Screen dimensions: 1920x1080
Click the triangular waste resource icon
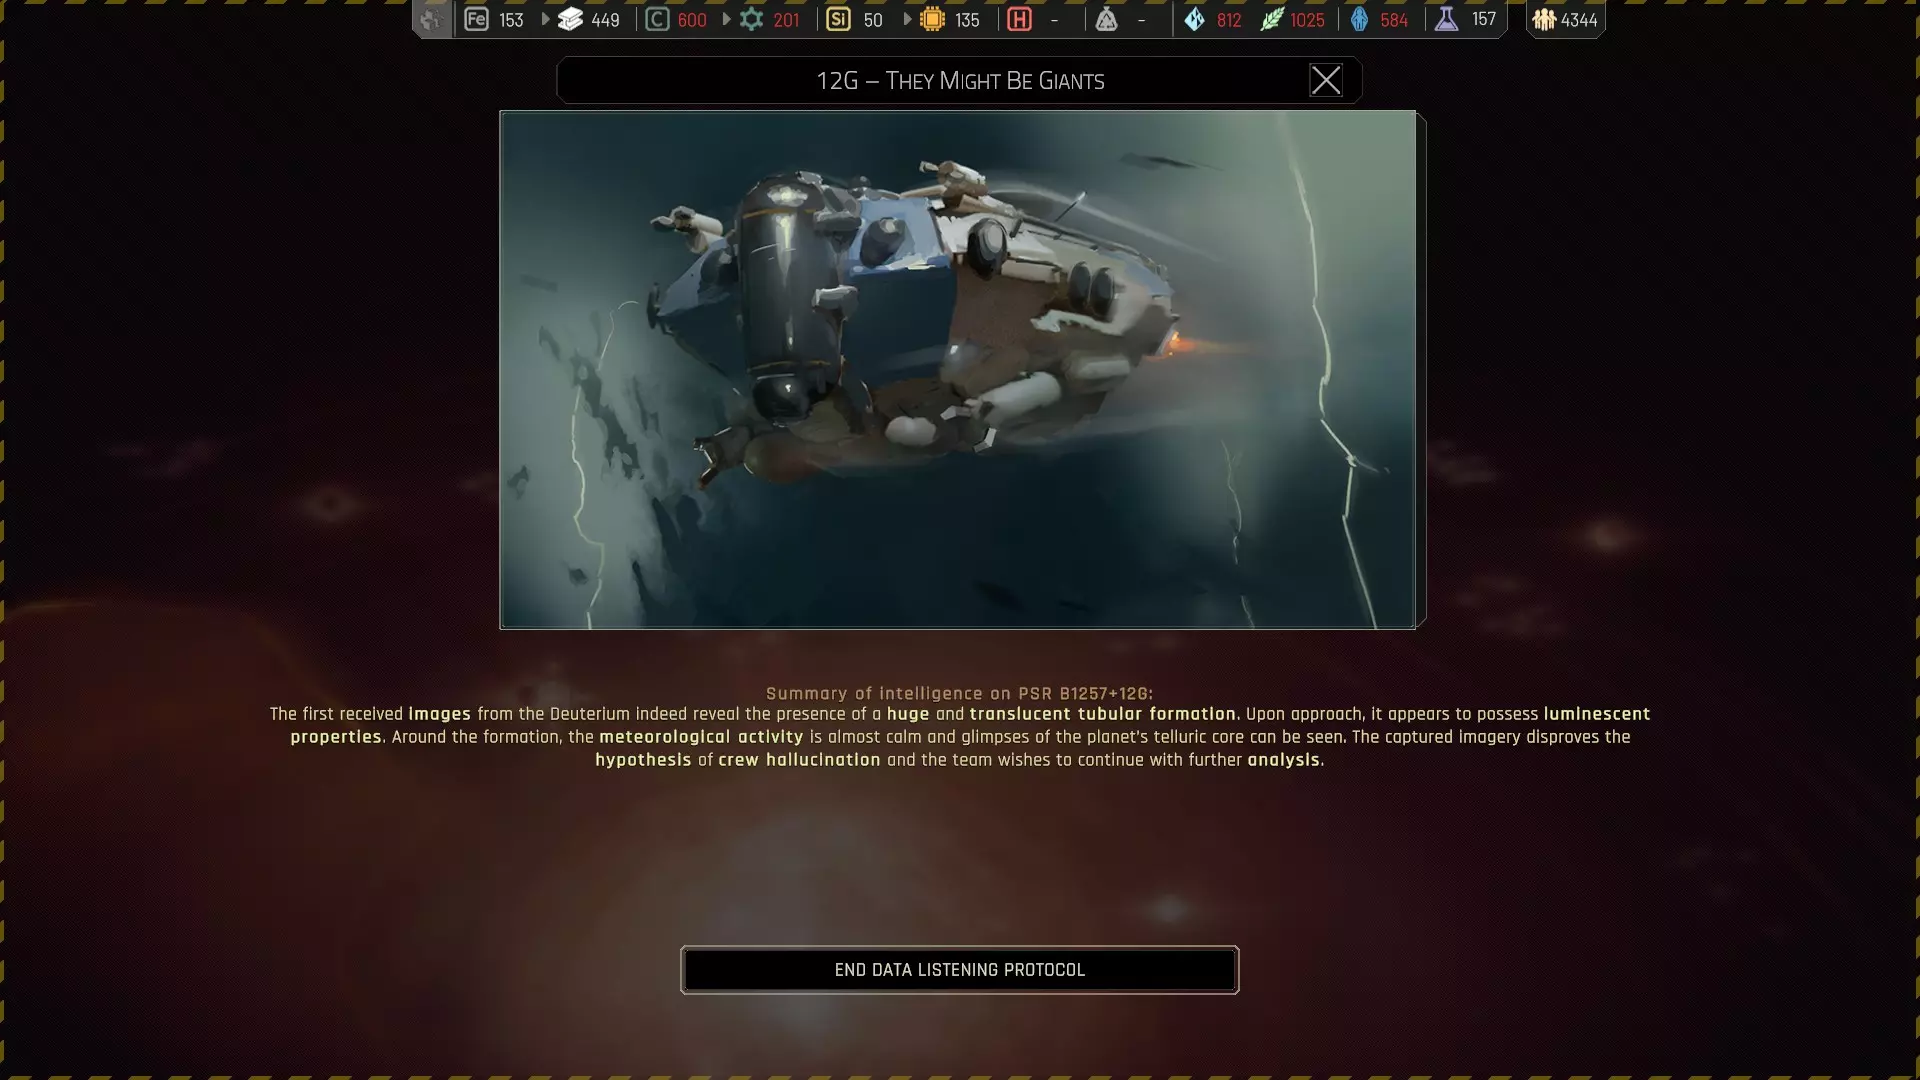click(x=1106, y=19)
